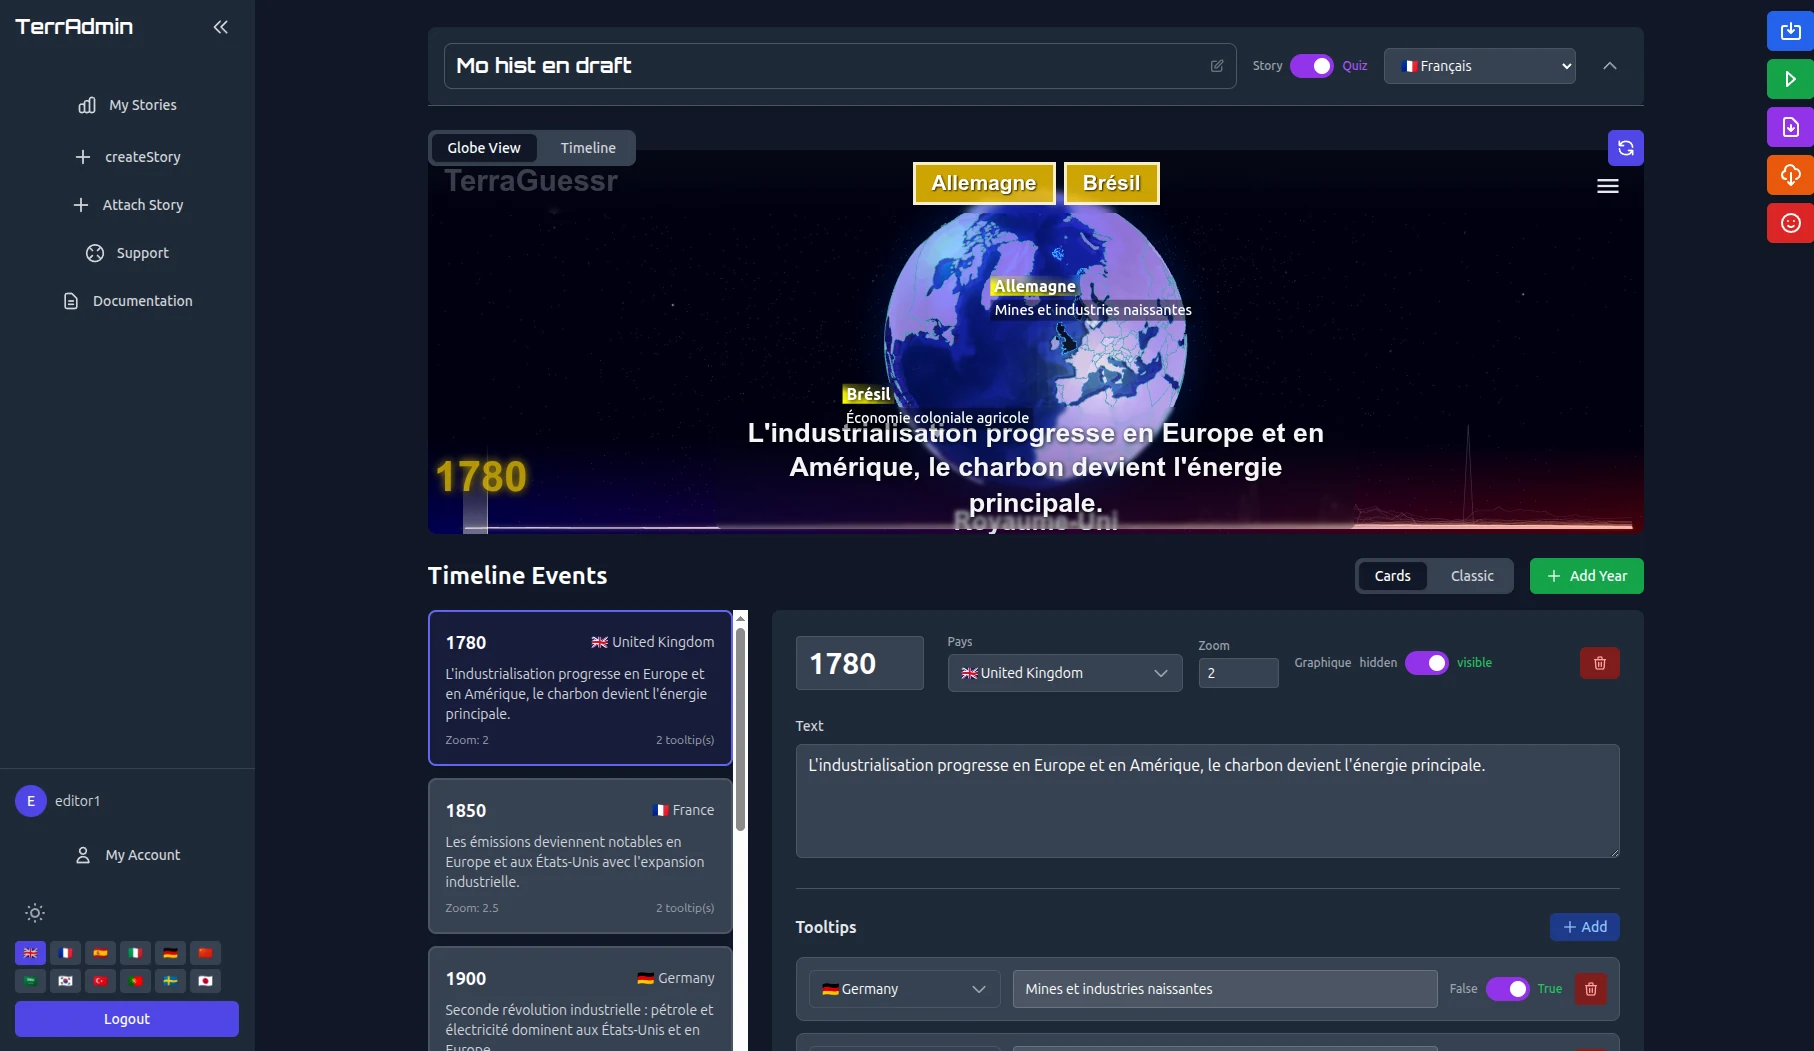Viewport: 1814px width, 1051px height.
Task: Toggle the light/dark theme sun icon
Action: 35,913
